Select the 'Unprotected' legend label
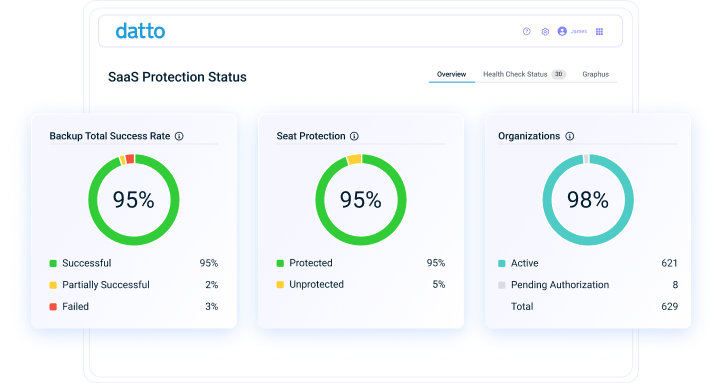Screen dimensions: 723x383 point(316,284)
